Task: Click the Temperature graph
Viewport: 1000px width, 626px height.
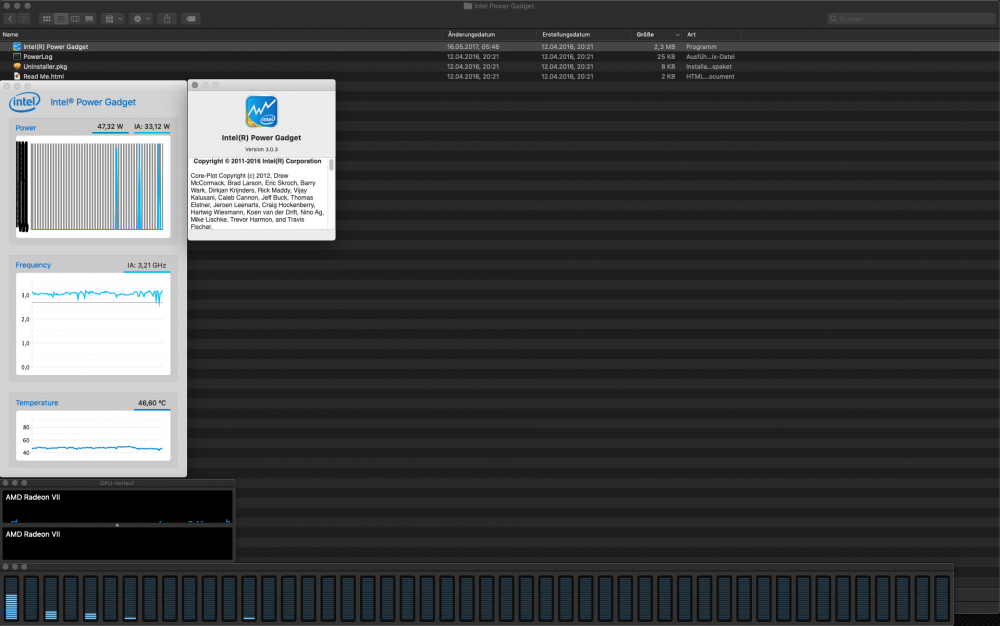Action: tap(92, 435)
